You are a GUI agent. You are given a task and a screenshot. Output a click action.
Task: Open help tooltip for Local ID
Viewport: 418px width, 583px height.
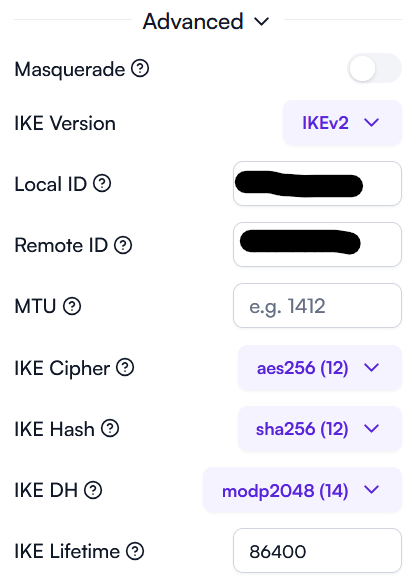tap(102, 183)
